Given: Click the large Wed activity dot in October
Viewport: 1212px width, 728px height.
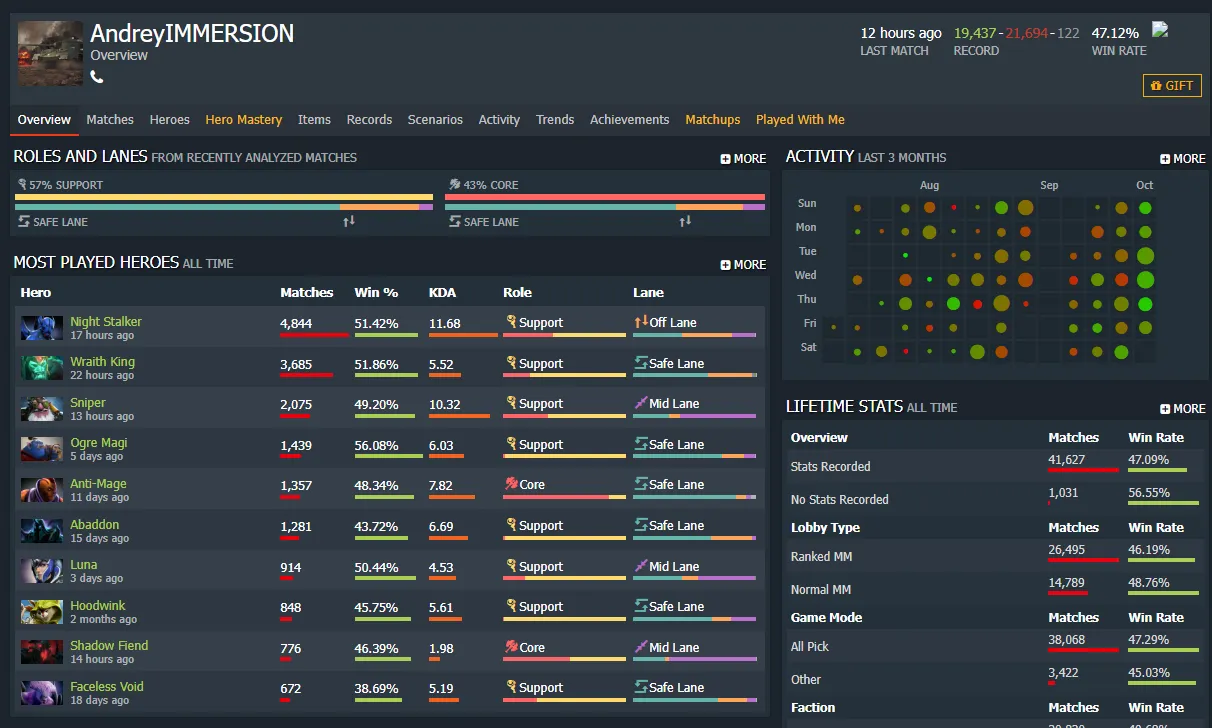Looking at the screenshot, I should 1145,280.
